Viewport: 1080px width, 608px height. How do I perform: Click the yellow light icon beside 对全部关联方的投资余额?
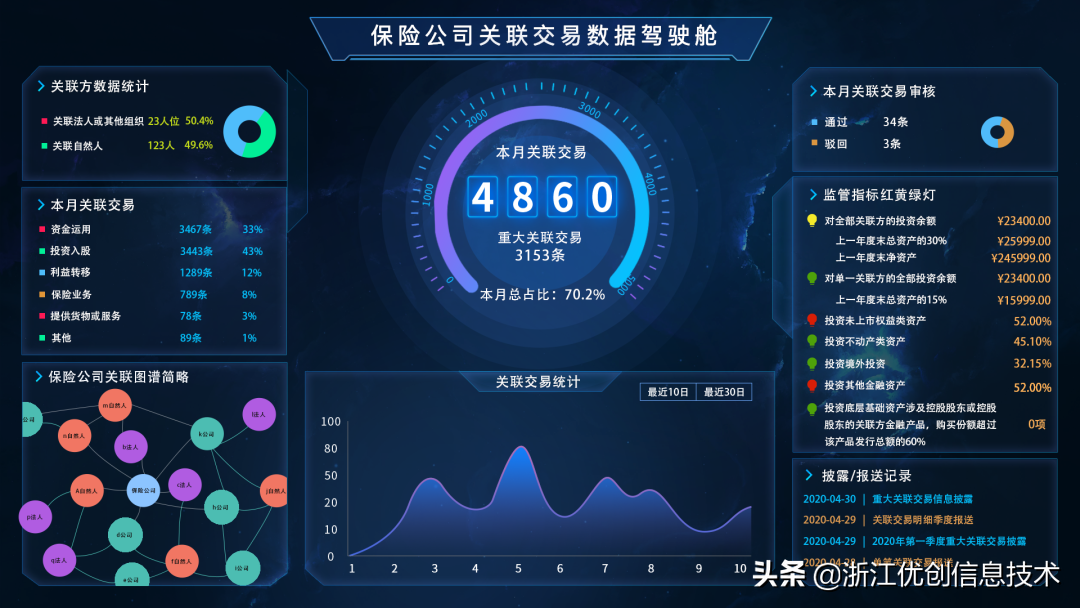click(811, 220)
